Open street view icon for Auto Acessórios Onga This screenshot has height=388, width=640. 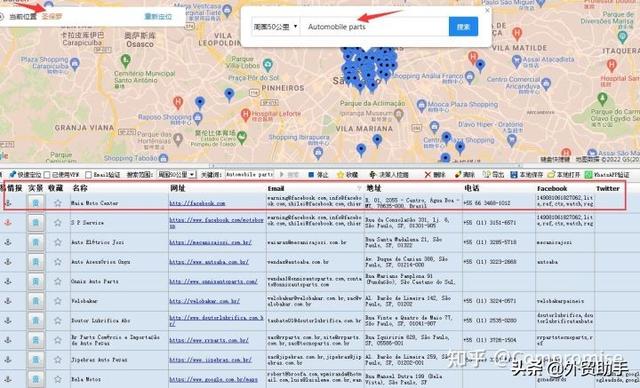(x=36, y=262)
